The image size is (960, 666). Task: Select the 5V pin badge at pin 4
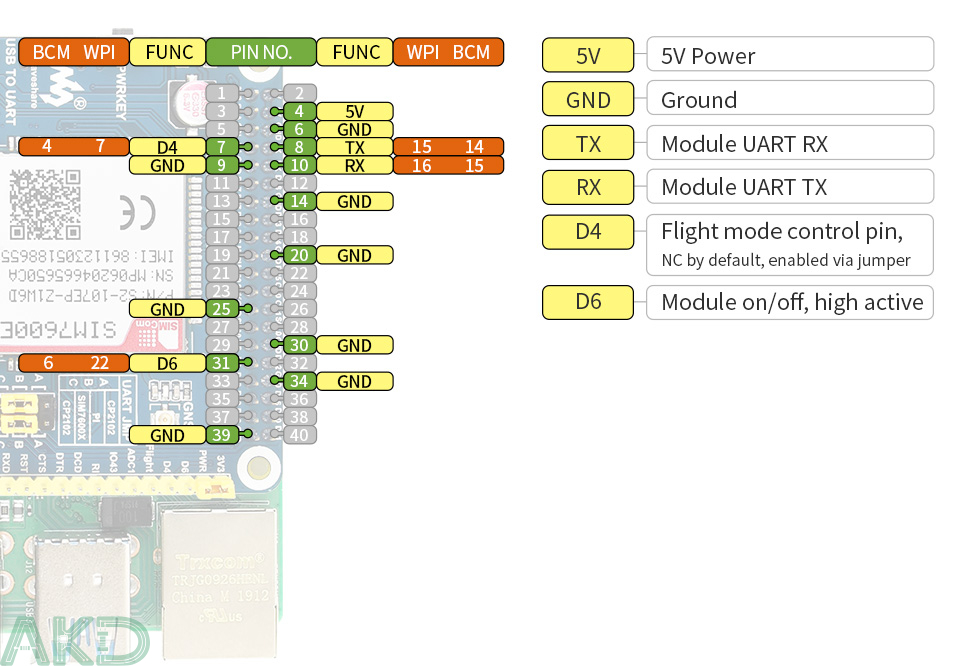point(357,112)
